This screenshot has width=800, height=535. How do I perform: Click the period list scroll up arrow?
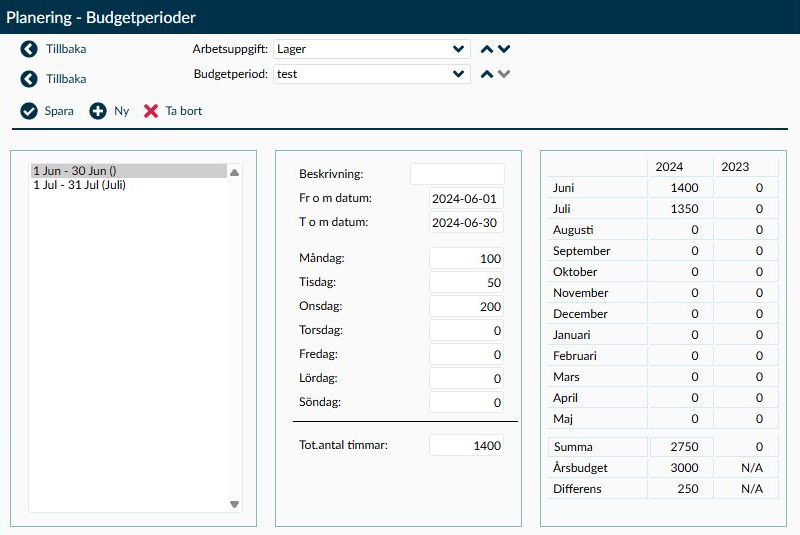(235, 172)
